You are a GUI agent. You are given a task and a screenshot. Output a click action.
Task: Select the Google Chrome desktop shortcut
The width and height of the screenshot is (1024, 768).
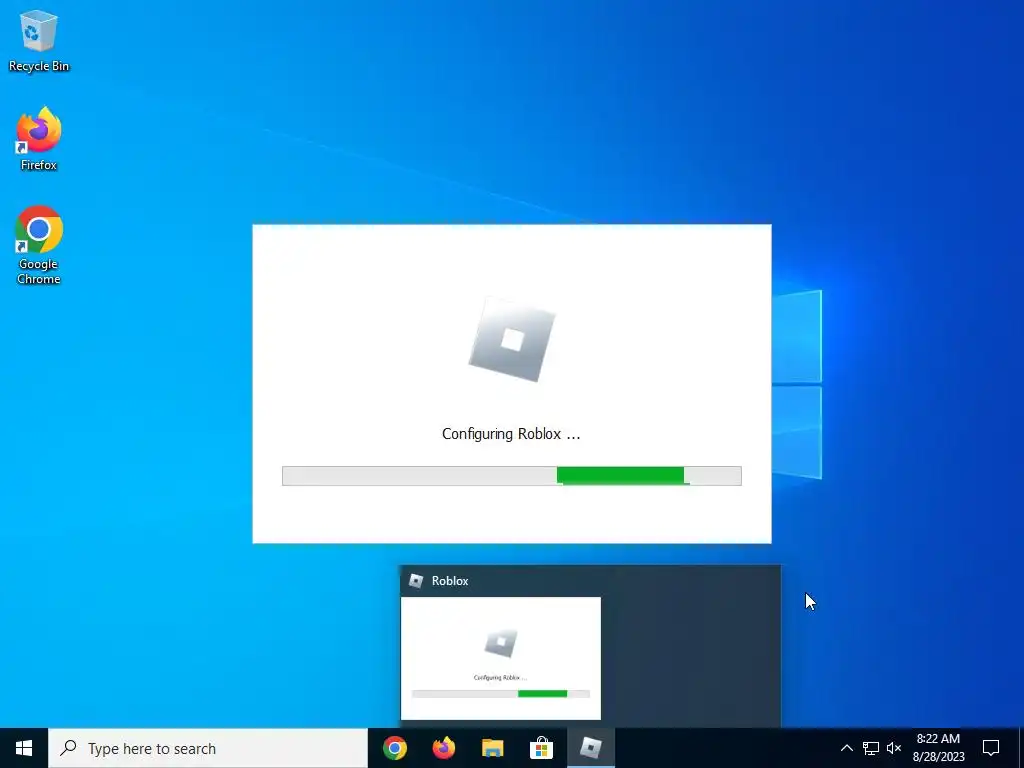(39, 246)
